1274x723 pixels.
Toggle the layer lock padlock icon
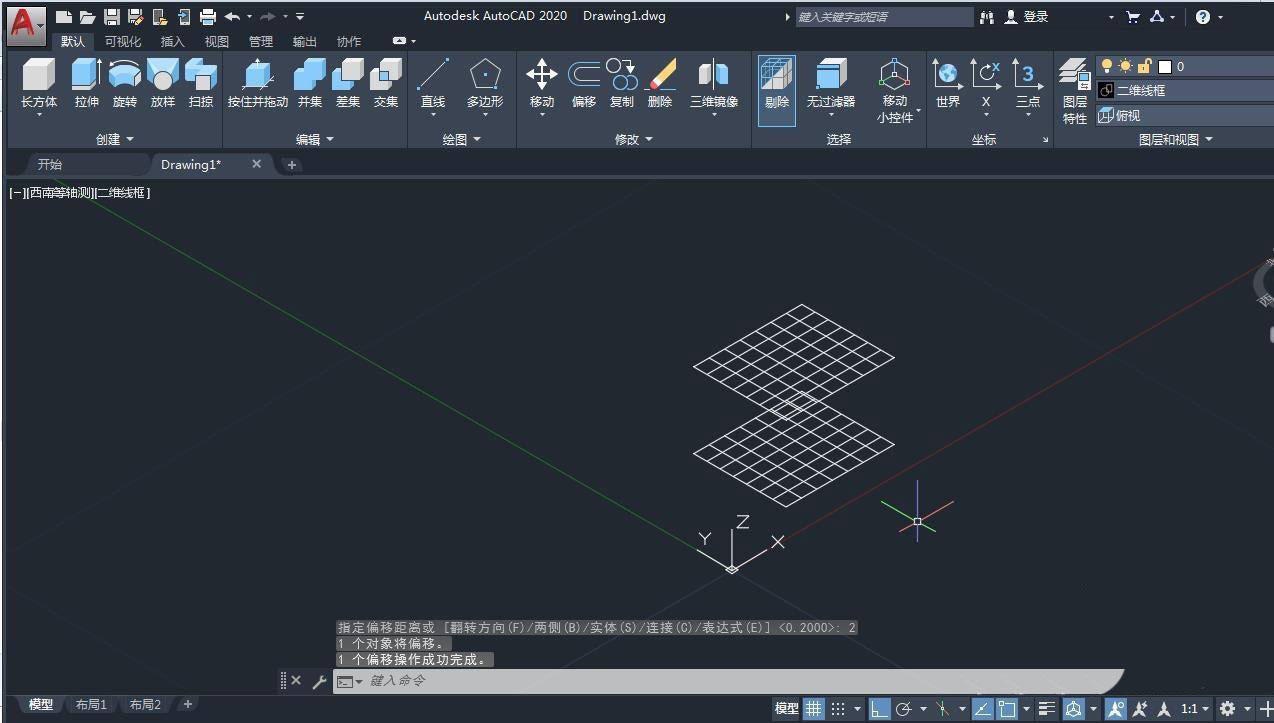[1145, 66]
